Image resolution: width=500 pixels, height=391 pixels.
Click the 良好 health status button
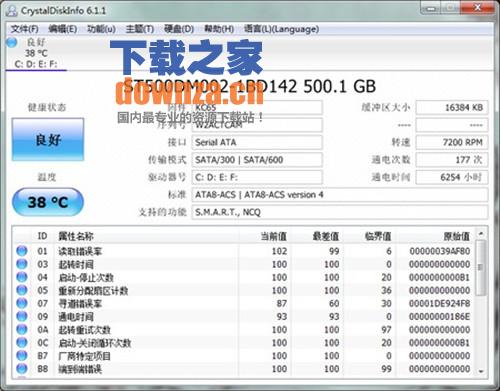coord(48,139)
